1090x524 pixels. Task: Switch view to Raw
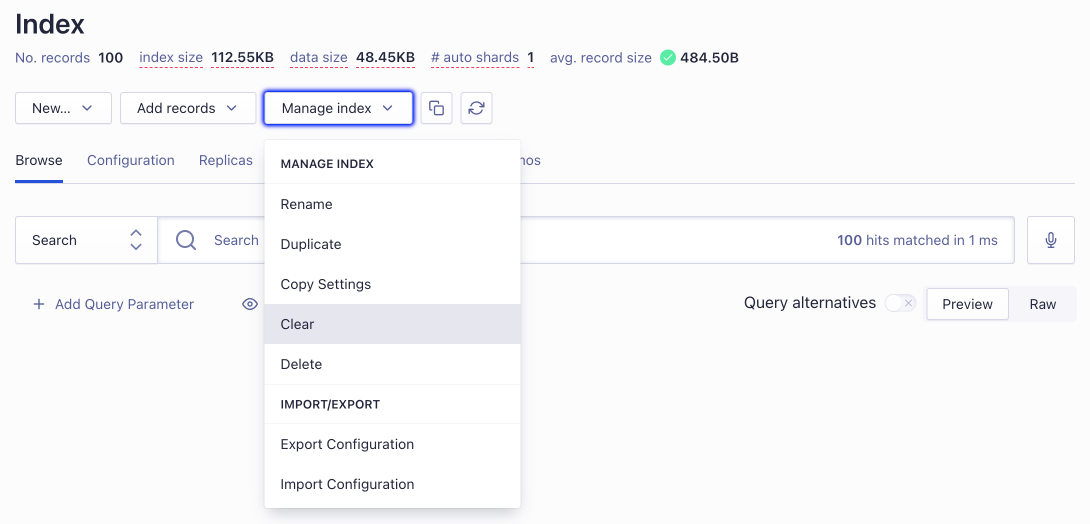(1043, 304)
